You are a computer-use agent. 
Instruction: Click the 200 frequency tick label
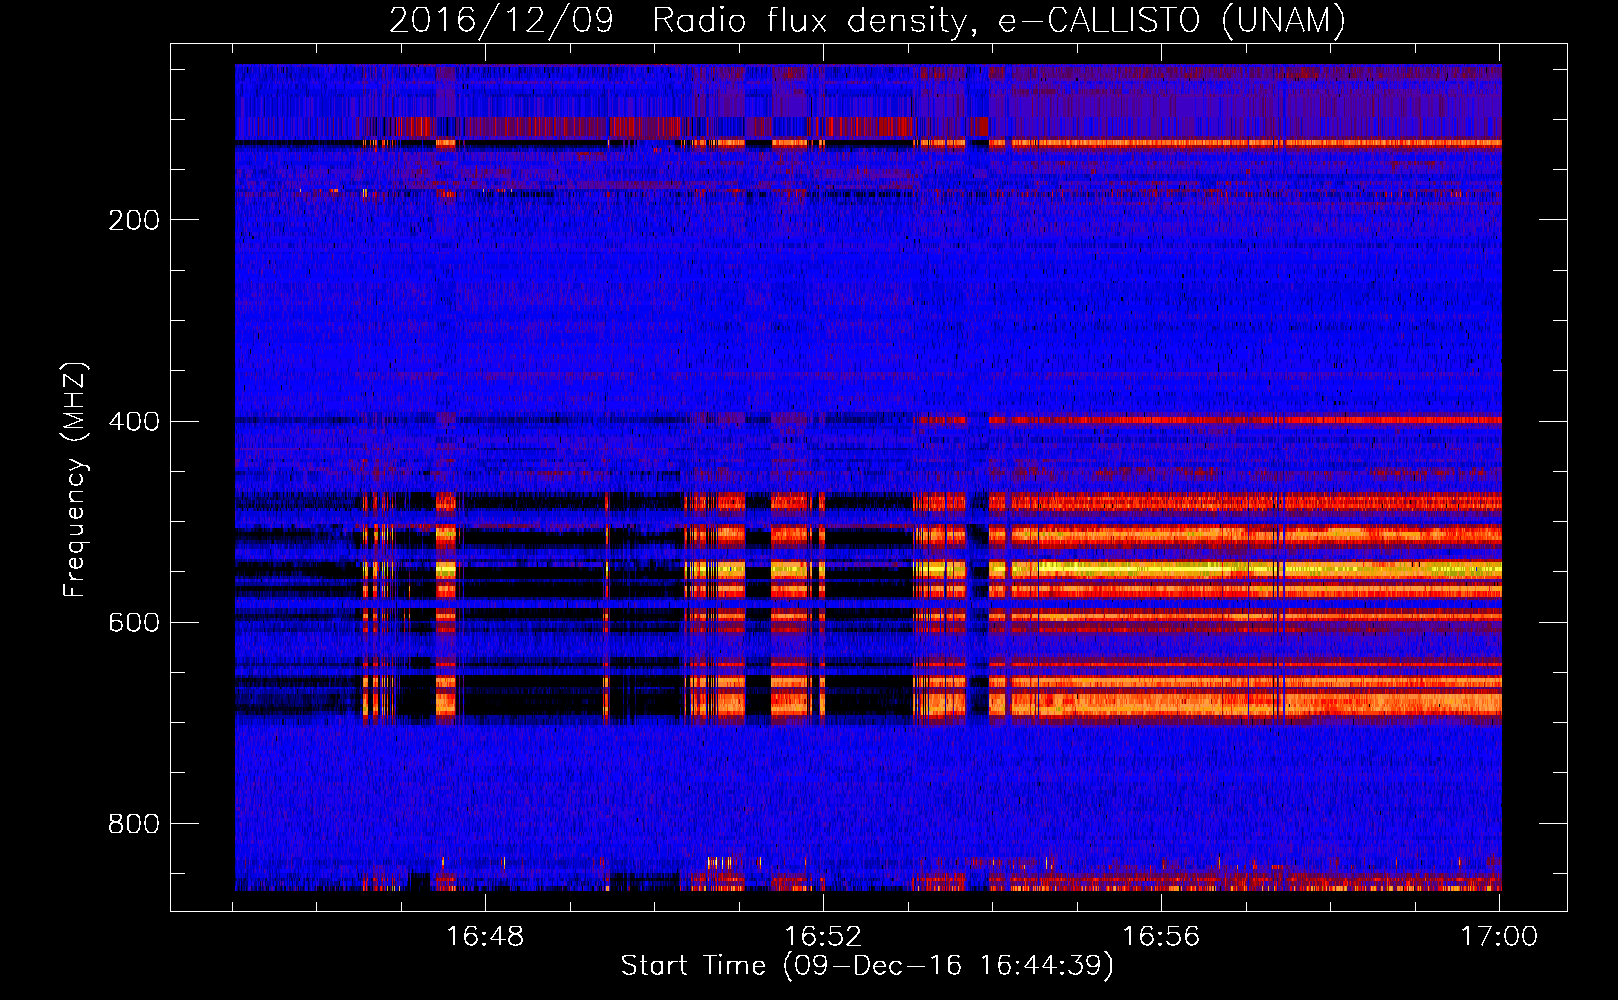134,220
